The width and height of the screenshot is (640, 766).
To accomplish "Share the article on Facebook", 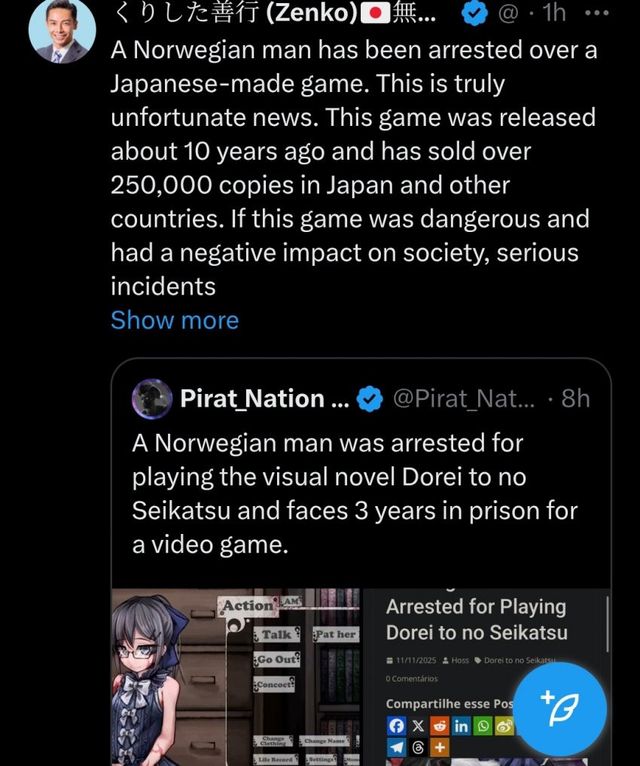I will point(397,726).
